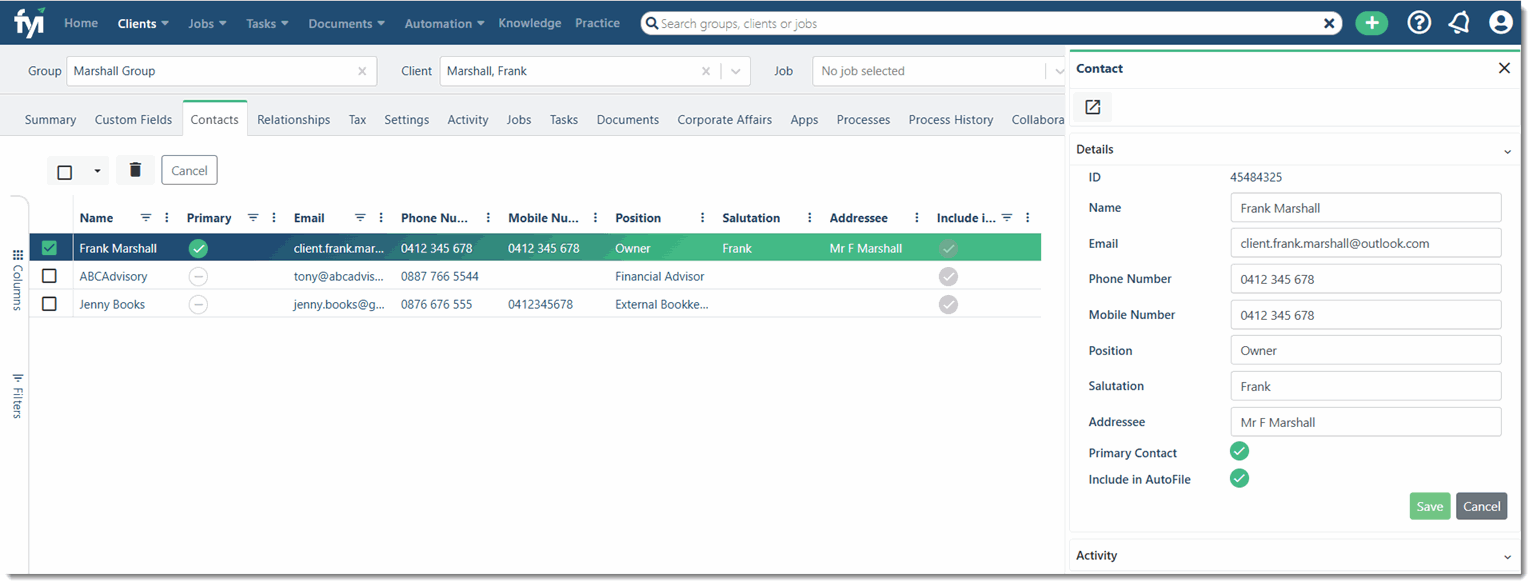
Task: Expand the Client selector dropdown arrow
Action: tap(736, 71)
